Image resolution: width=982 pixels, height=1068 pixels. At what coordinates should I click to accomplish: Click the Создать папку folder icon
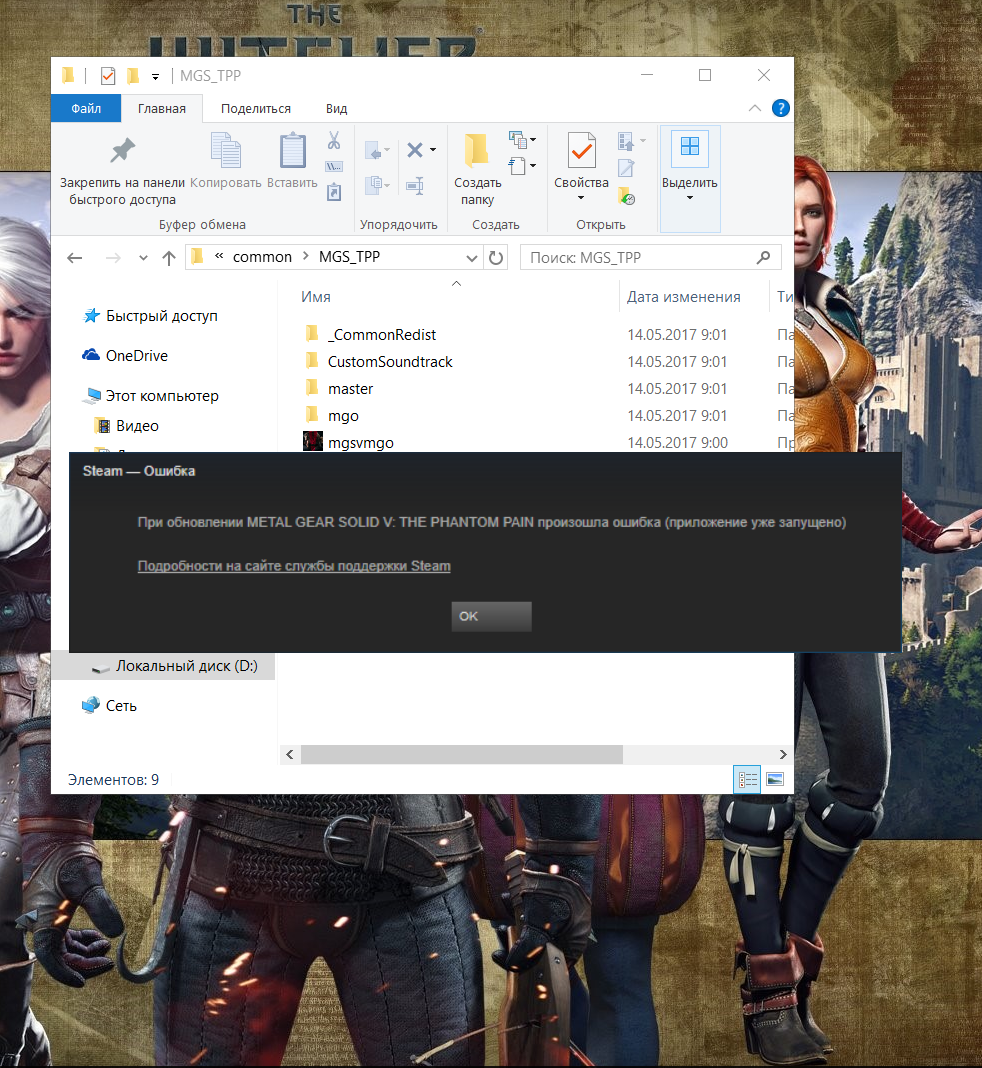[477, 151]
